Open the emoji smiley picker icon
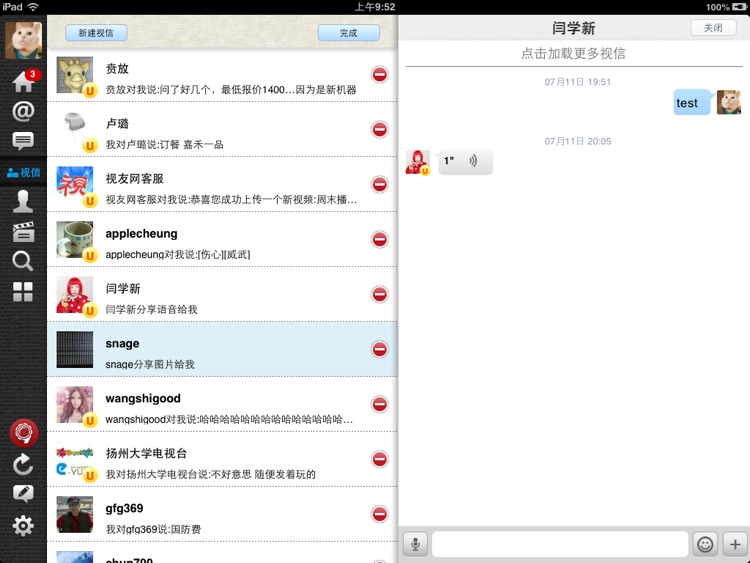Image resolution: width=750 pixels, height=563 pixels. (705, 544)
